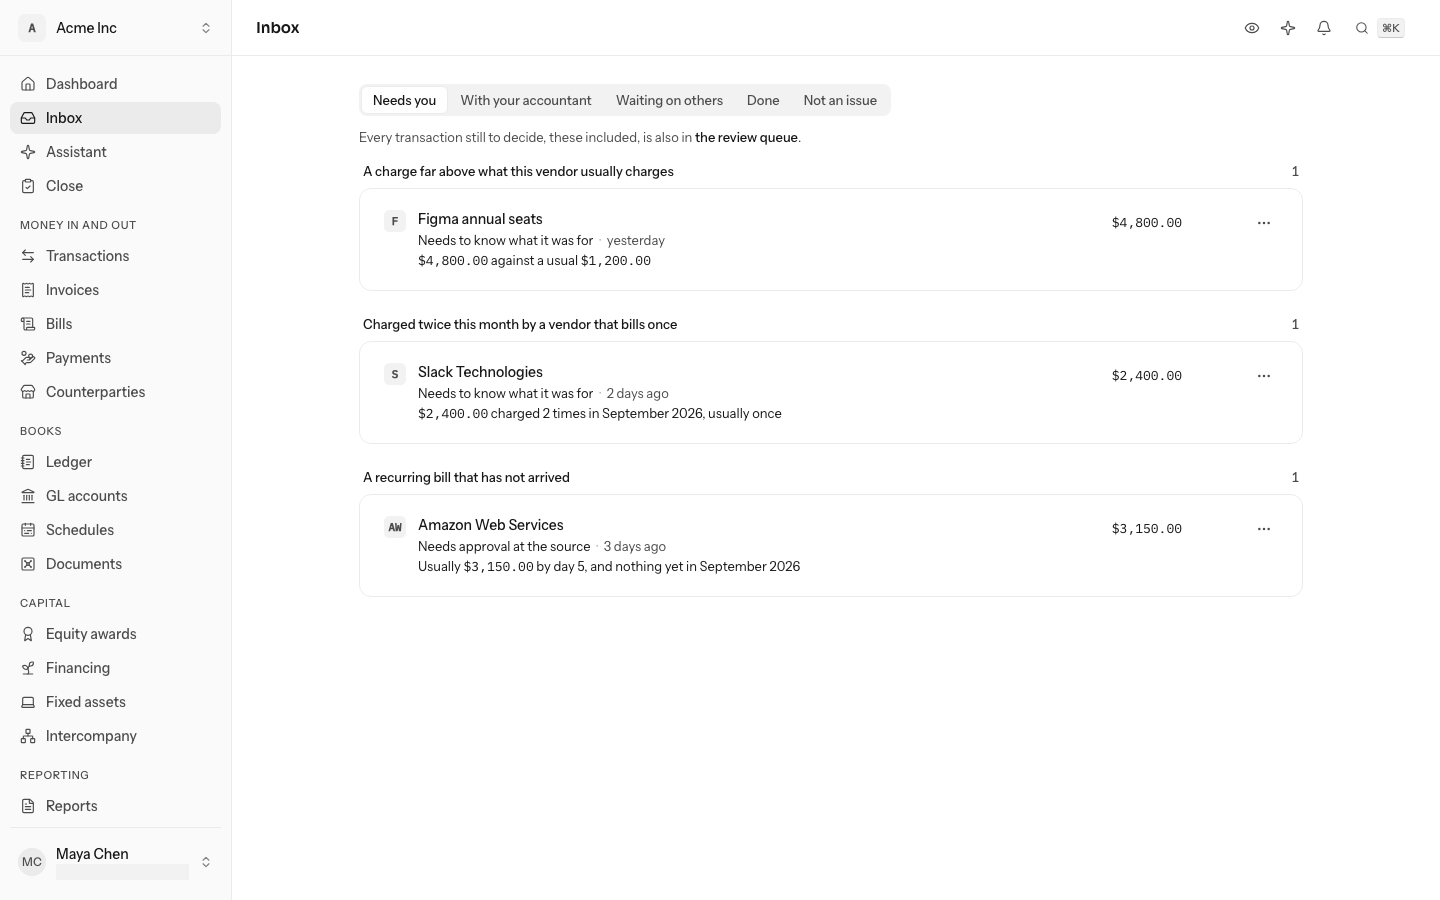Click the Bills receipt icon
Viewport: 1440px width, 900px height.
(28, 324)
